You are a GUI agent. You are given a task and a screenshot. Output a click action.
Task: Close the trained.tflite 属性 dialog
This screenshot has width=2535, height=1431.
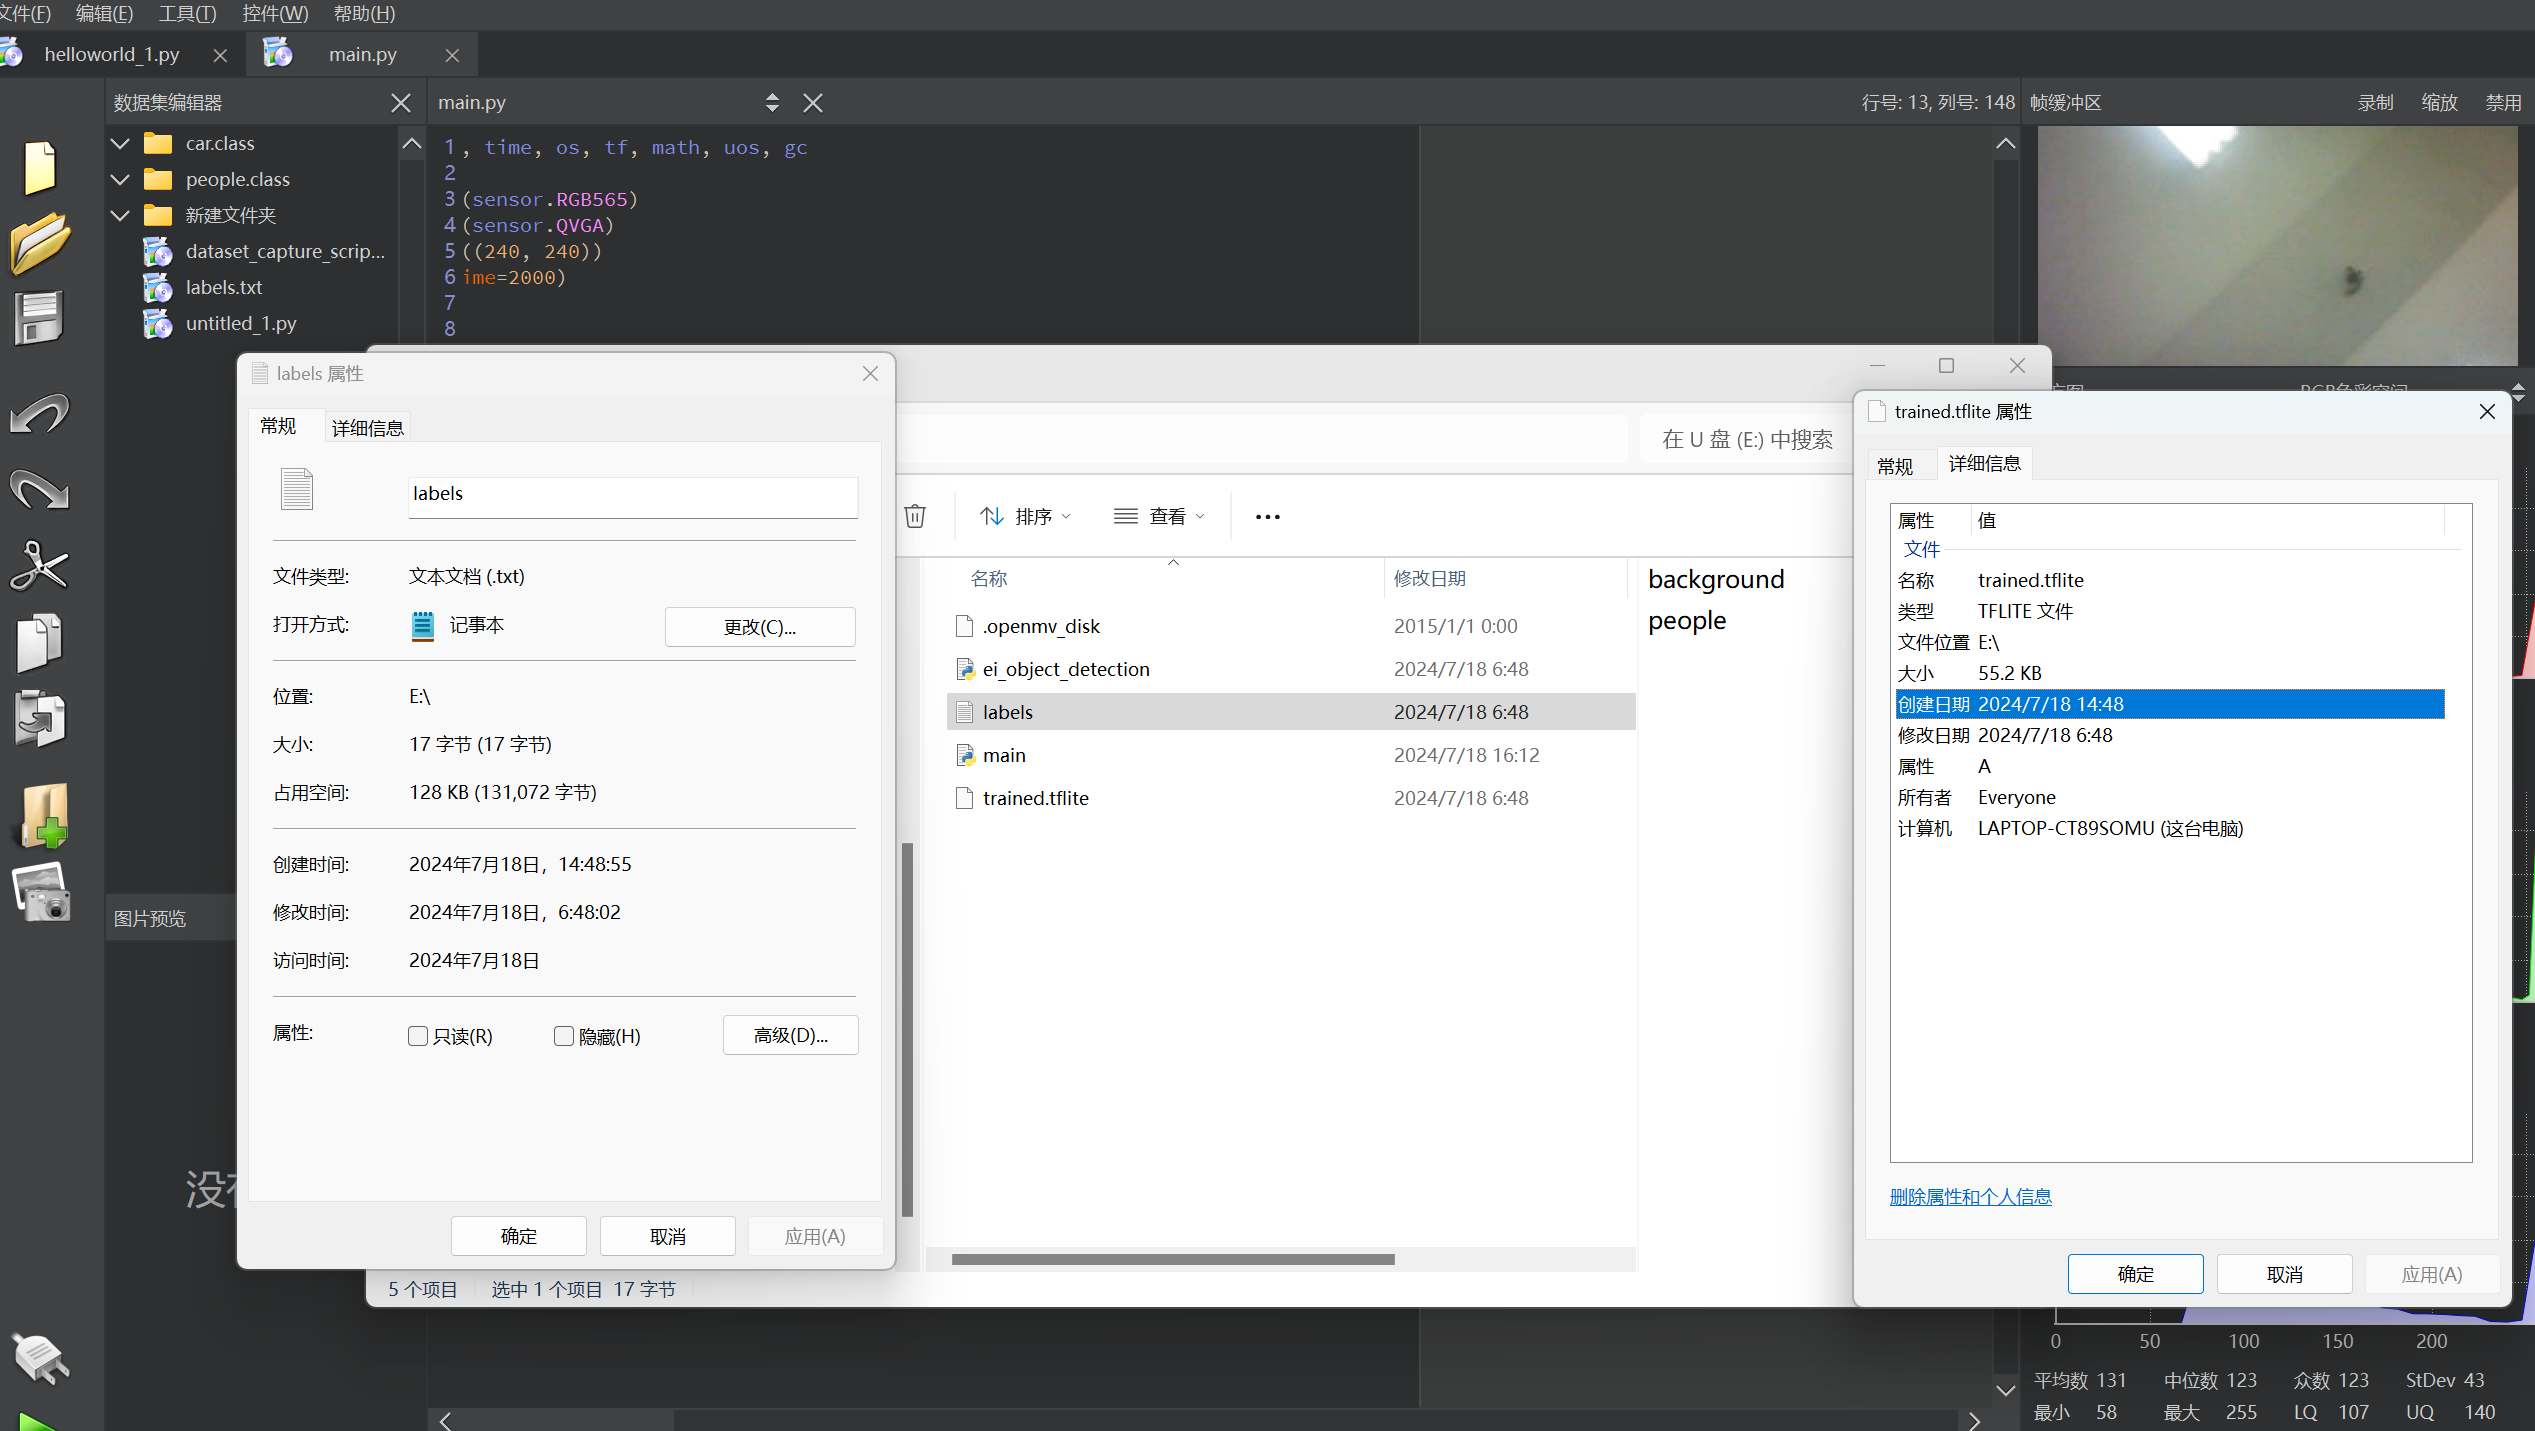click(x=2487, y=412)
